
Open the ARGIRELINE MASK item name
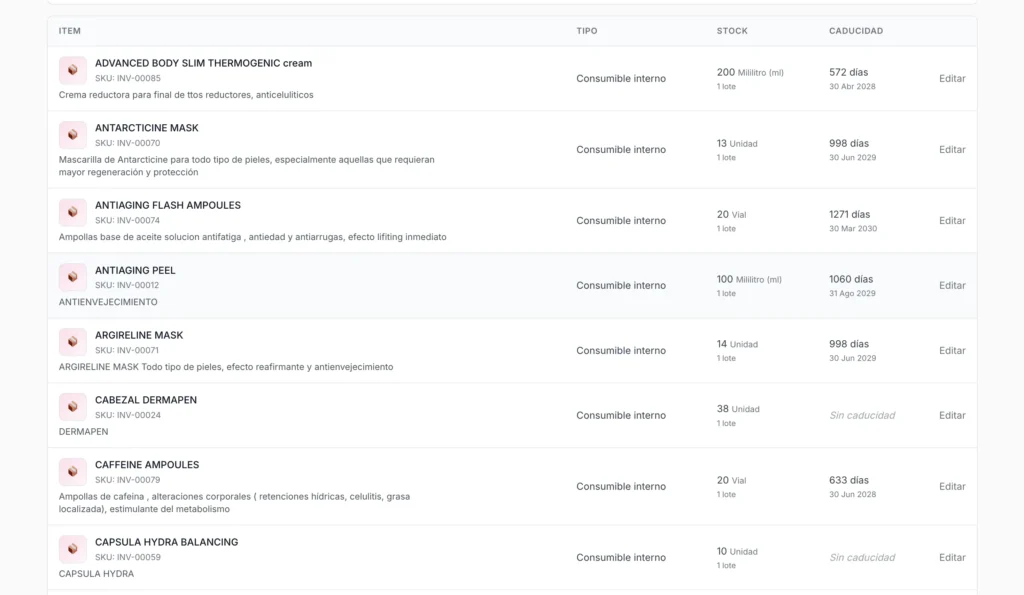tap(139, 335)
